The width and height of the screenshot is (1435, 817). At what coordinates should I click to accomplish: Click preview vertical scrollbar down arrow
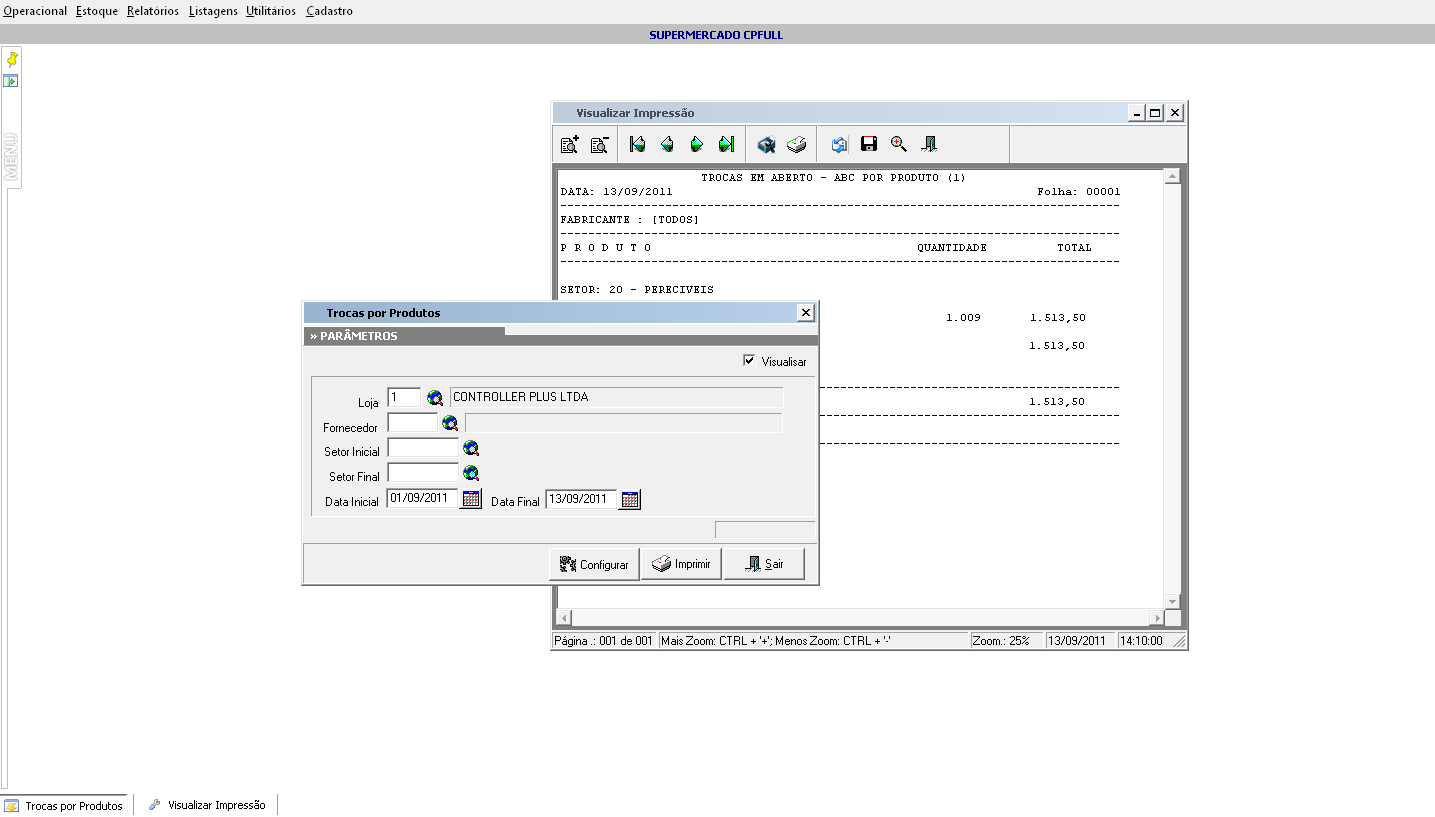point(1173,602)
